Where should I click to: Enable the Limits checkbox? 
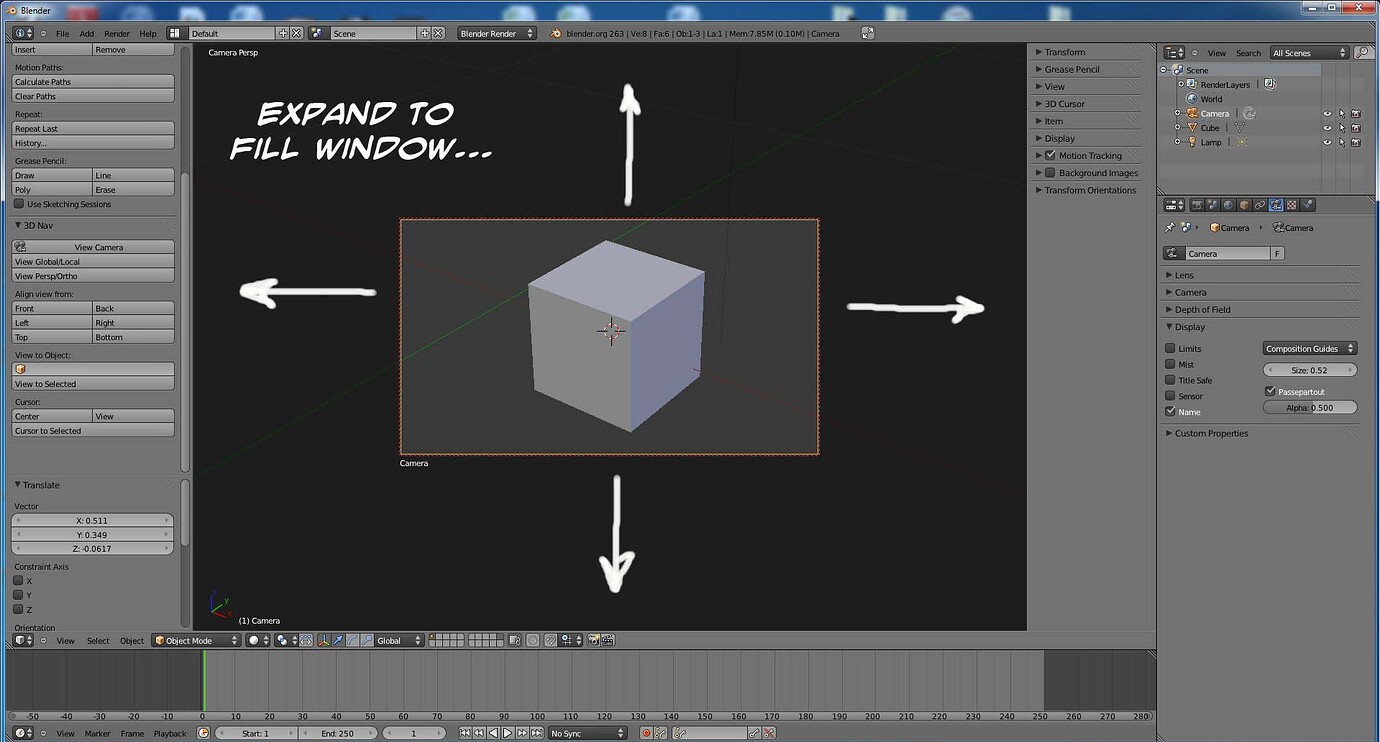[x=1170, y=348]
